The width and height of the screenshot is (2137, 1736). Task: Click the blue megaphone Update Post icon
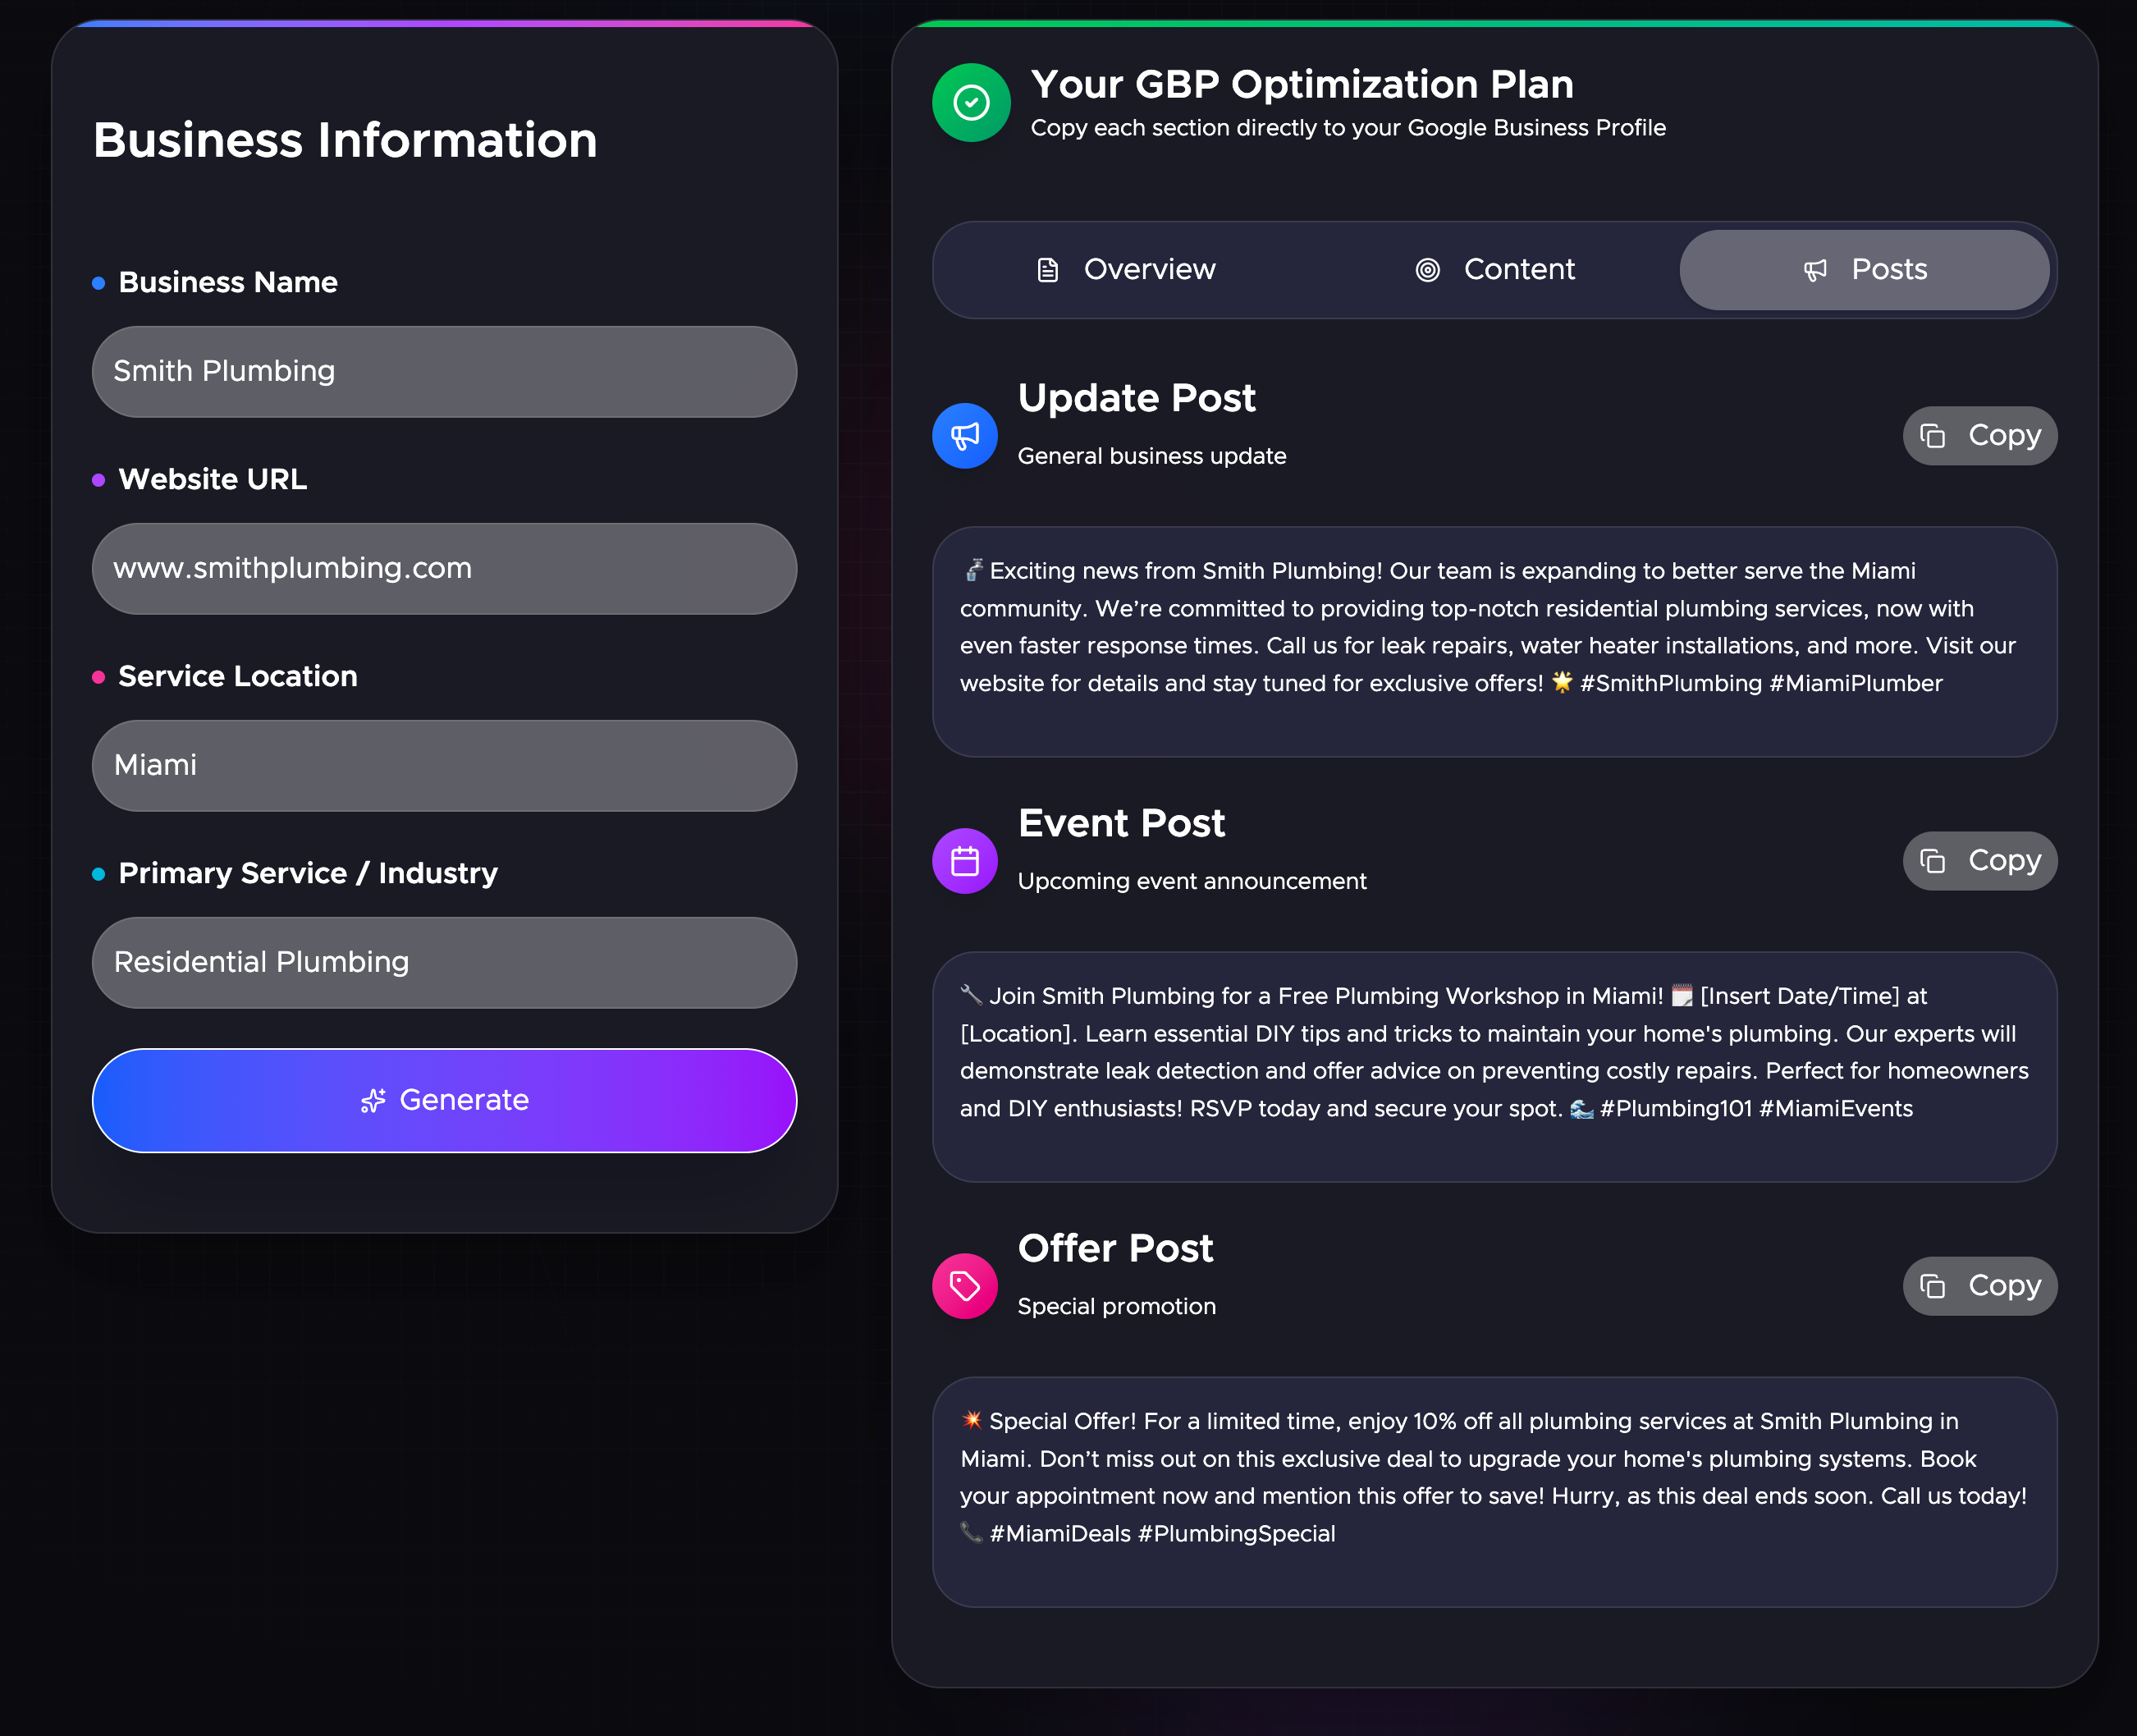pos(964,436)
